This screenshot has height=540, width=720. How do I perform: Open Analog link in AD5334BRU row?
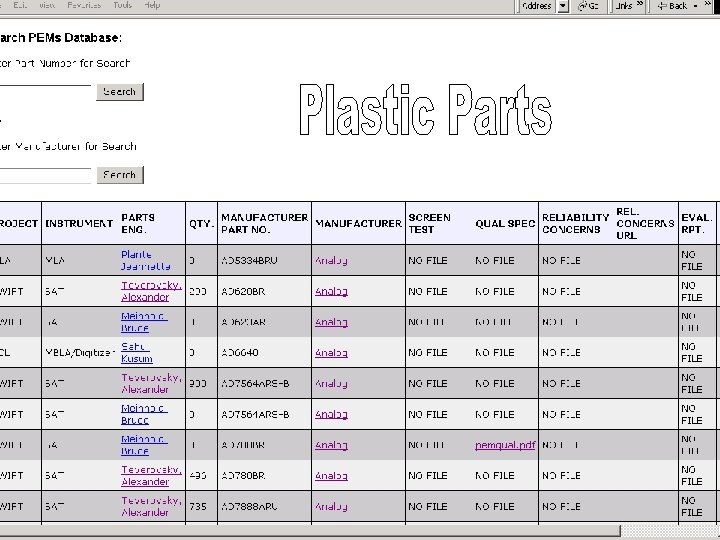(x=331, y=260)
